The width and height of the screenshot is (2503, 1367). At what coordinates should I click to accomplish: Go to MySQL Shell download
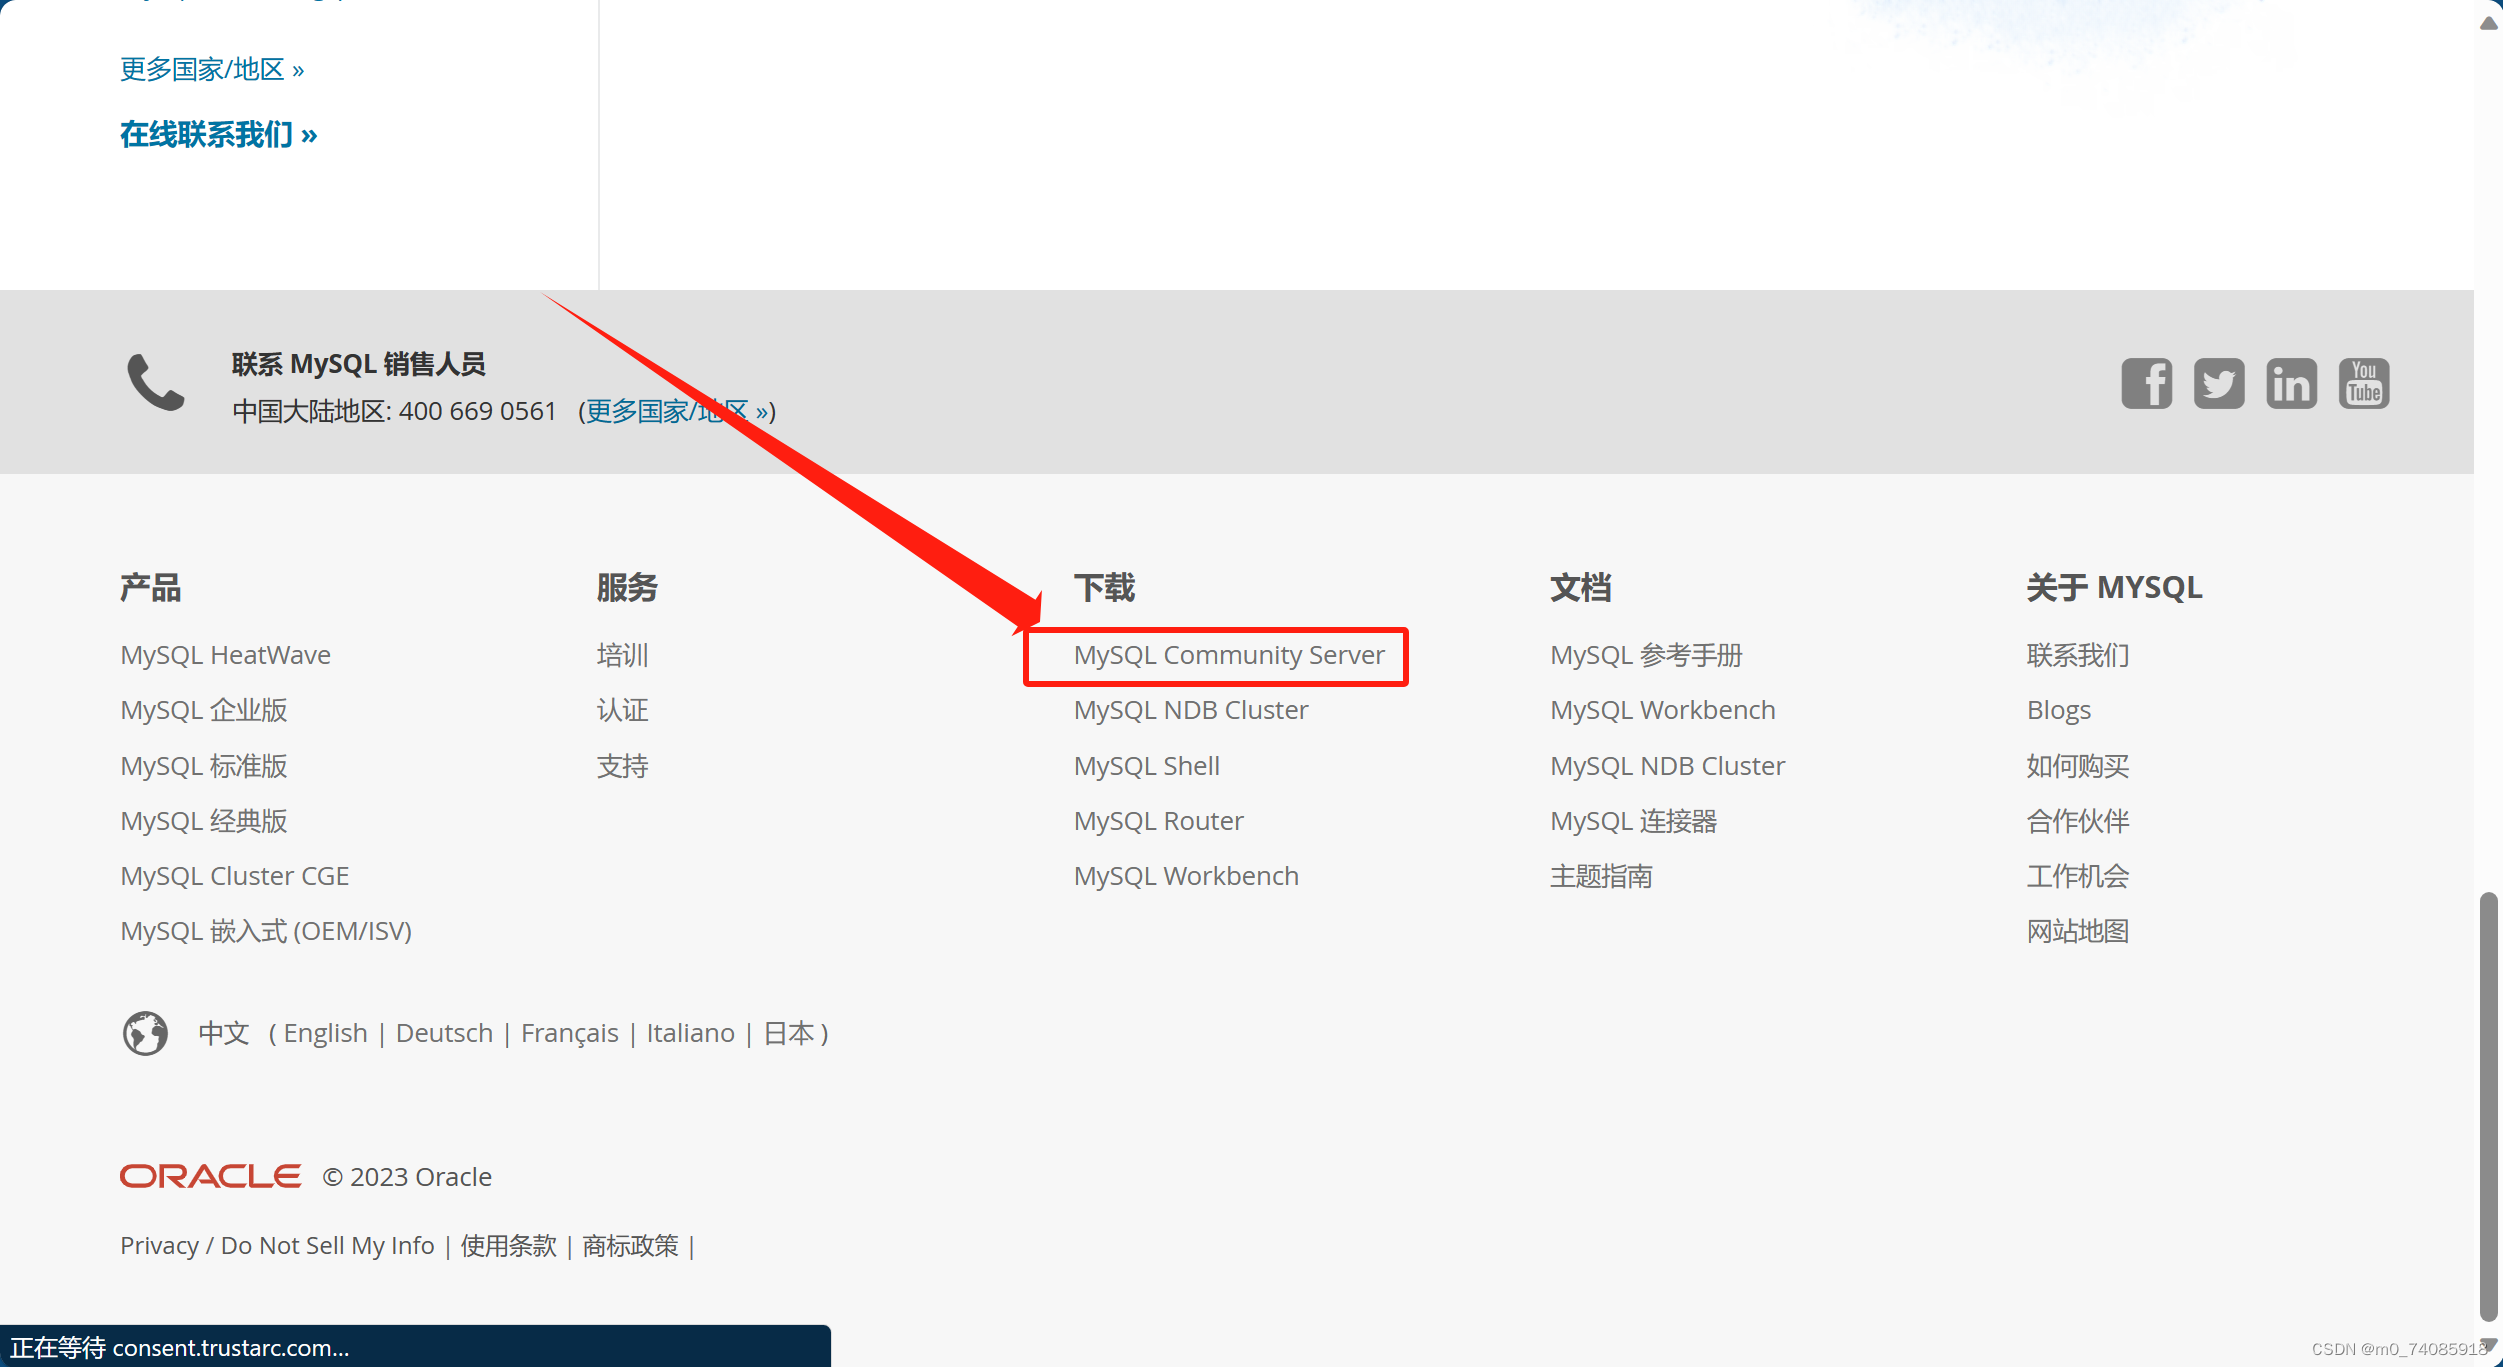[x=1146, y=766]
